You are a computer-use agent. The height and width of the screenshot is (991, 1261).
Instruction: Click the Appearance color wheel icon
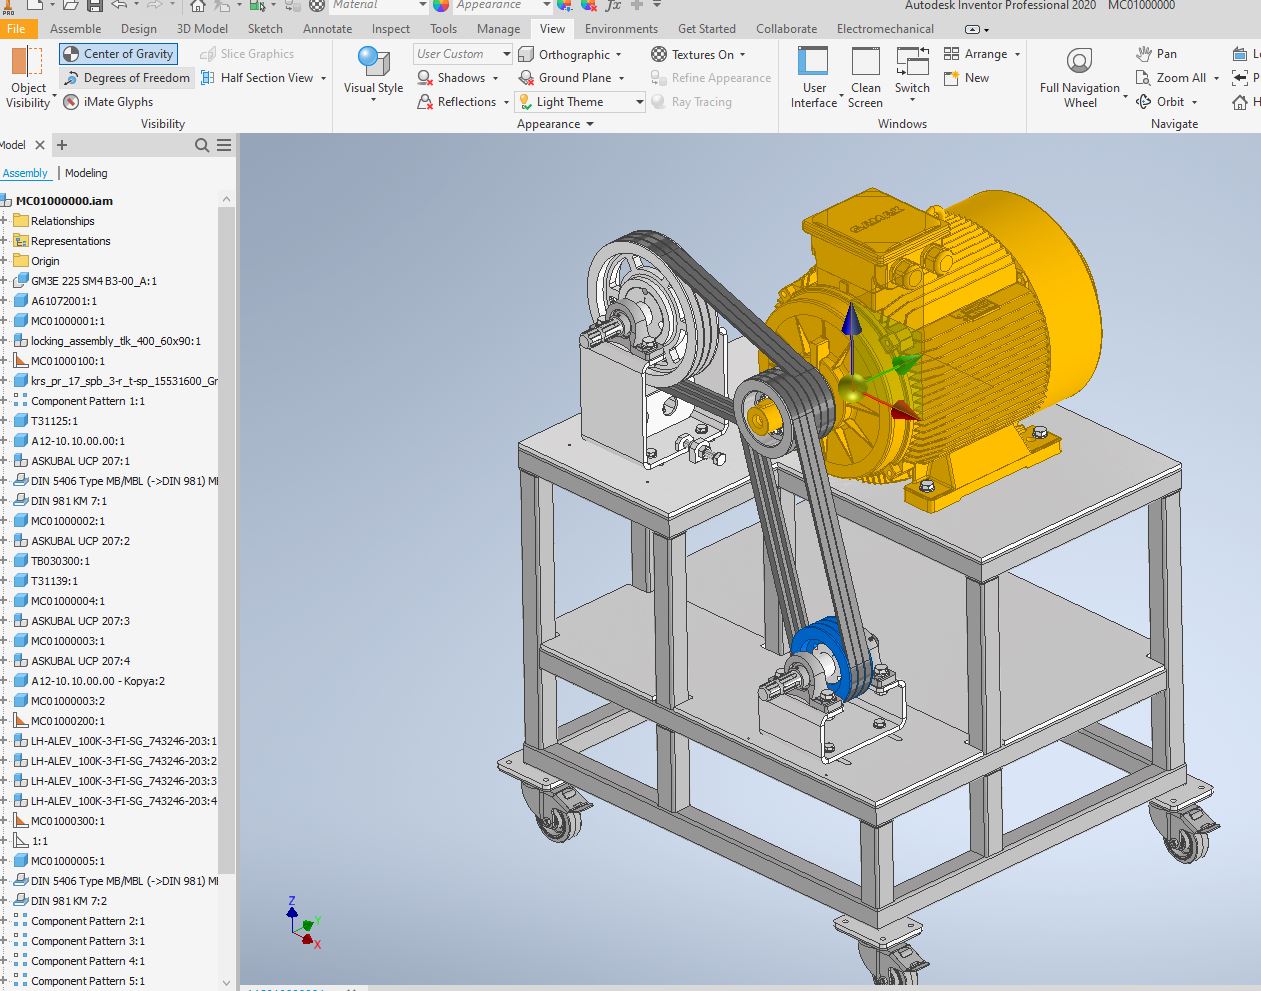click(x=441, y=5)
